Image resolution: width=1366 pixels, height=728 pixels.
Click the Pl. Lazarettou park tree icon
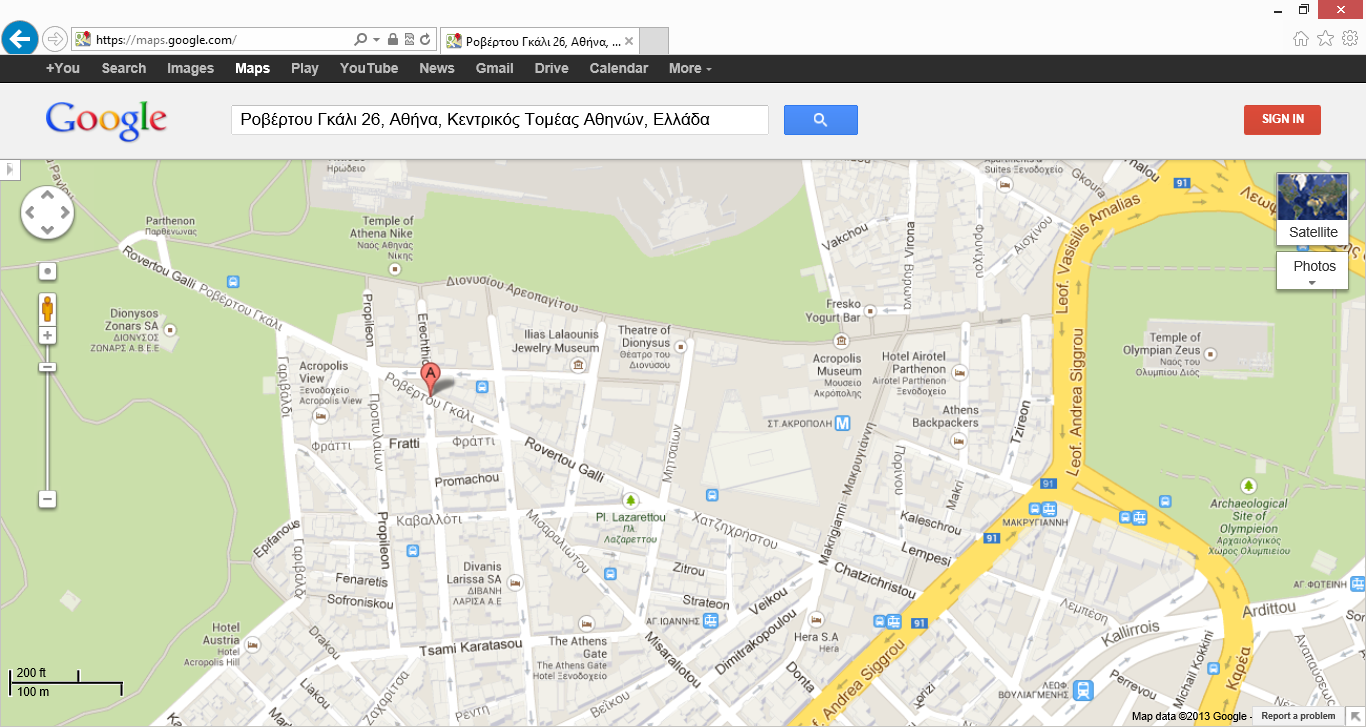tap(630, 499)
